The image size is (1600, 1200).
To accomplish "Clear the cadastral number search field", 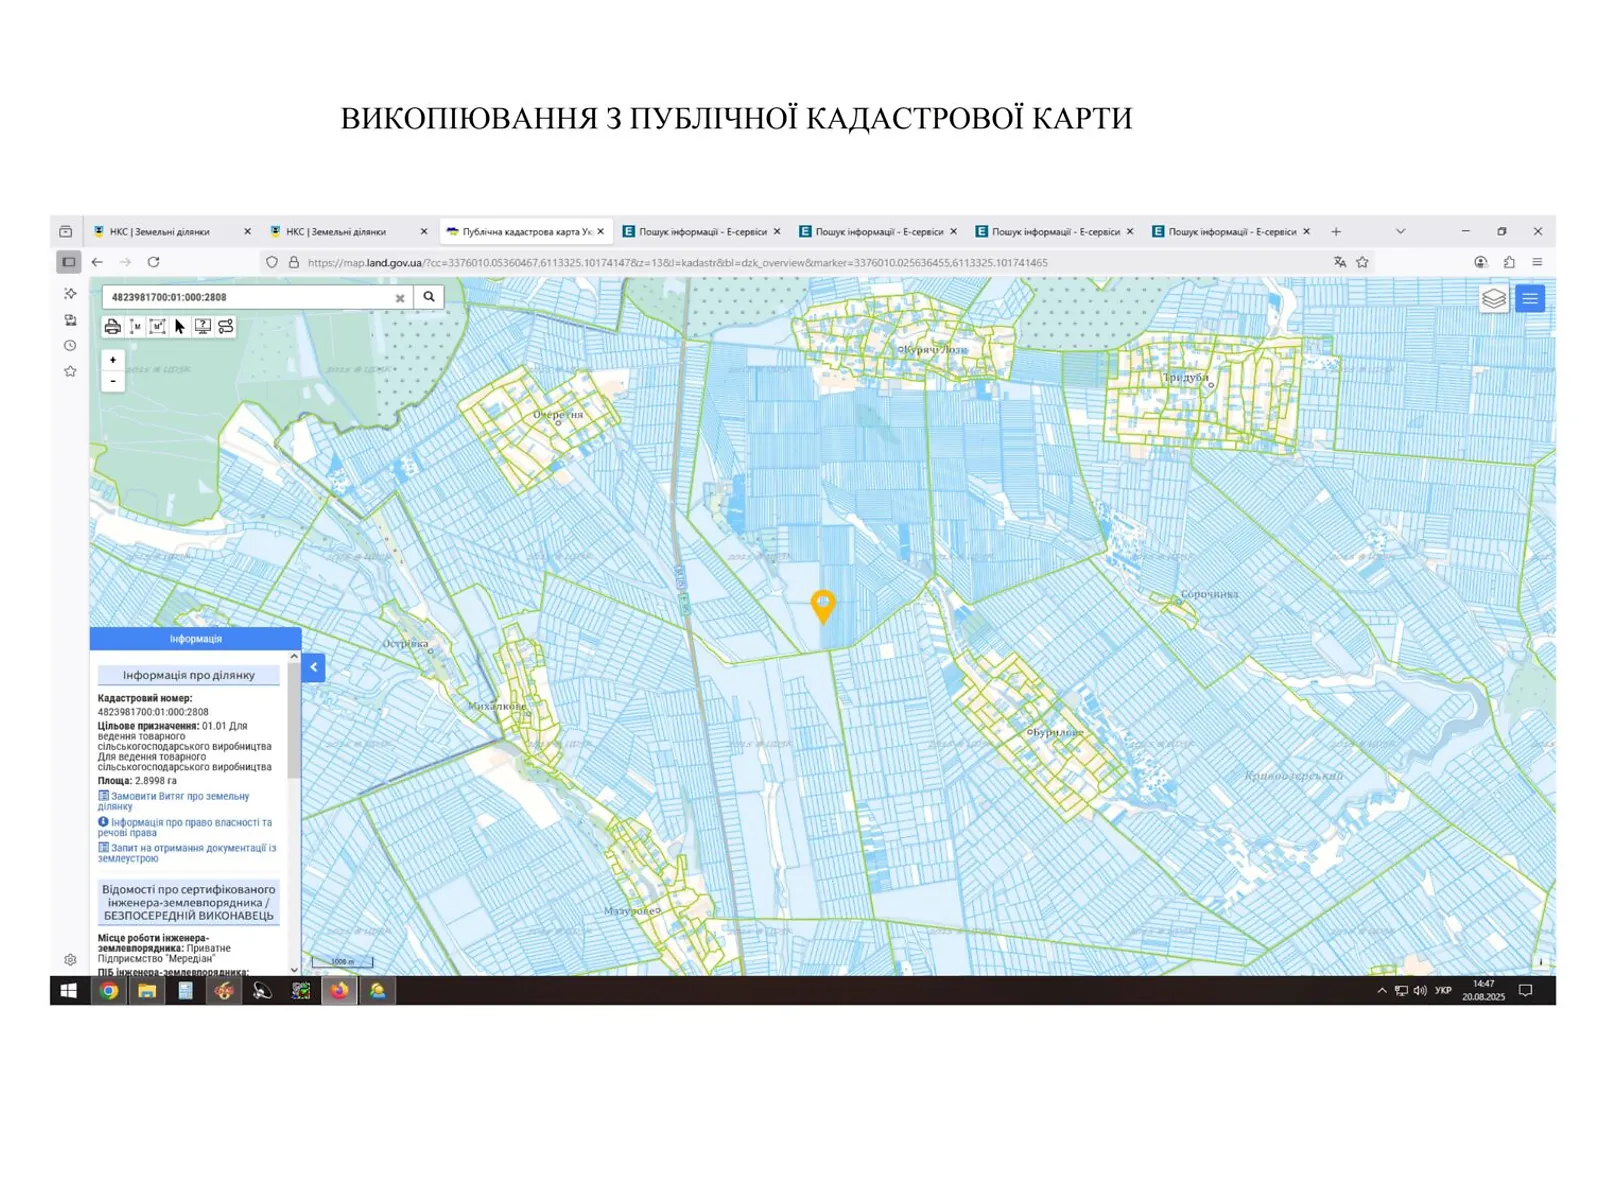I will click(400, 298).
